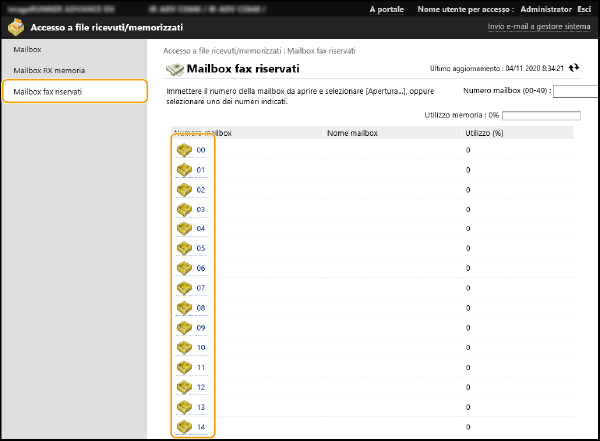The image size is (600, 441).
Task: Select the mailbox 05 folder icon
Action: pyautogui.click(x=184, y=248)
